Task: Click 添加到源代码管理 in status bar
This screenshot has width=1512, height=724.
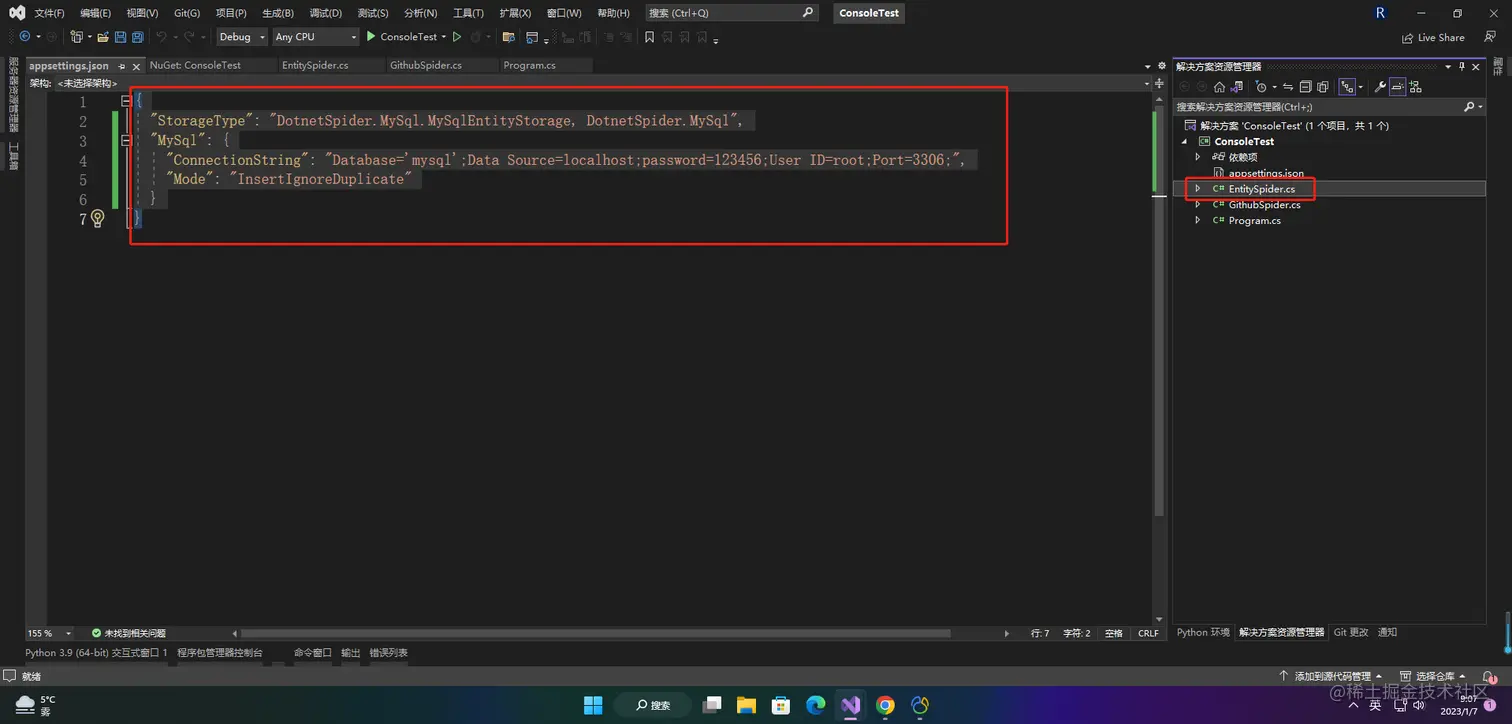Action: (1330, 677)
